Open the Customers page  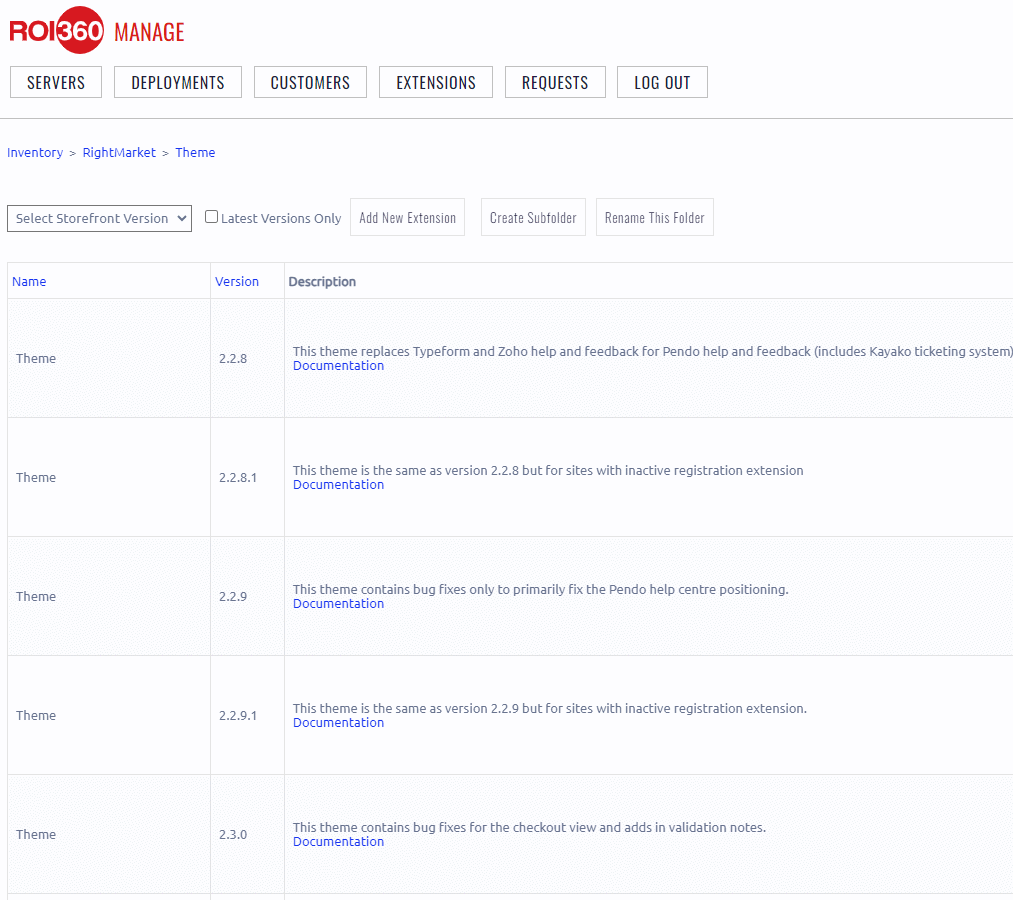tap(310, 82)
